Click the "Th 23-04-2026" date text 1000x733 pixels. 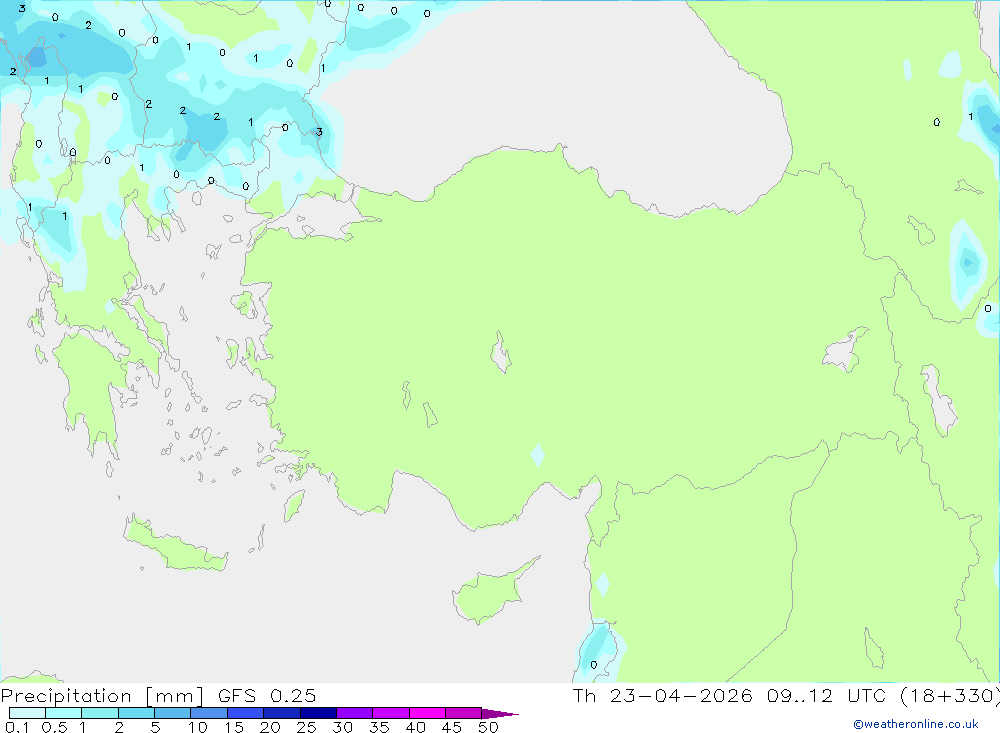tap(663, 695)
